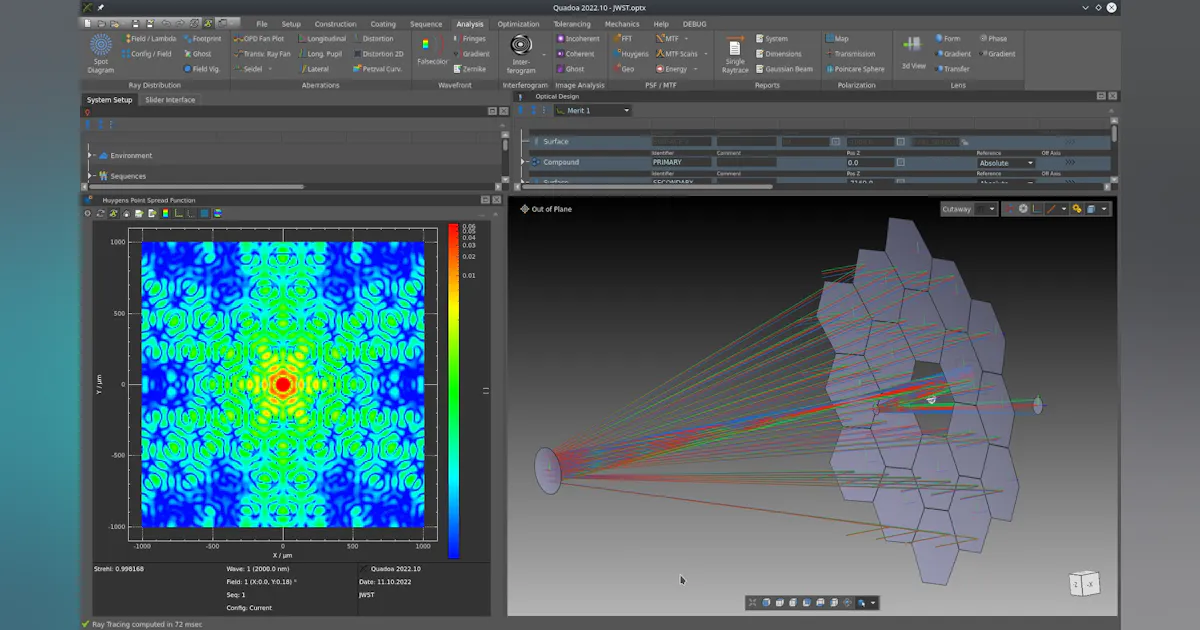This screenshot has height=630, width=1200.
Task: Launch the Footprint analysis
Action: coord(202,38)
